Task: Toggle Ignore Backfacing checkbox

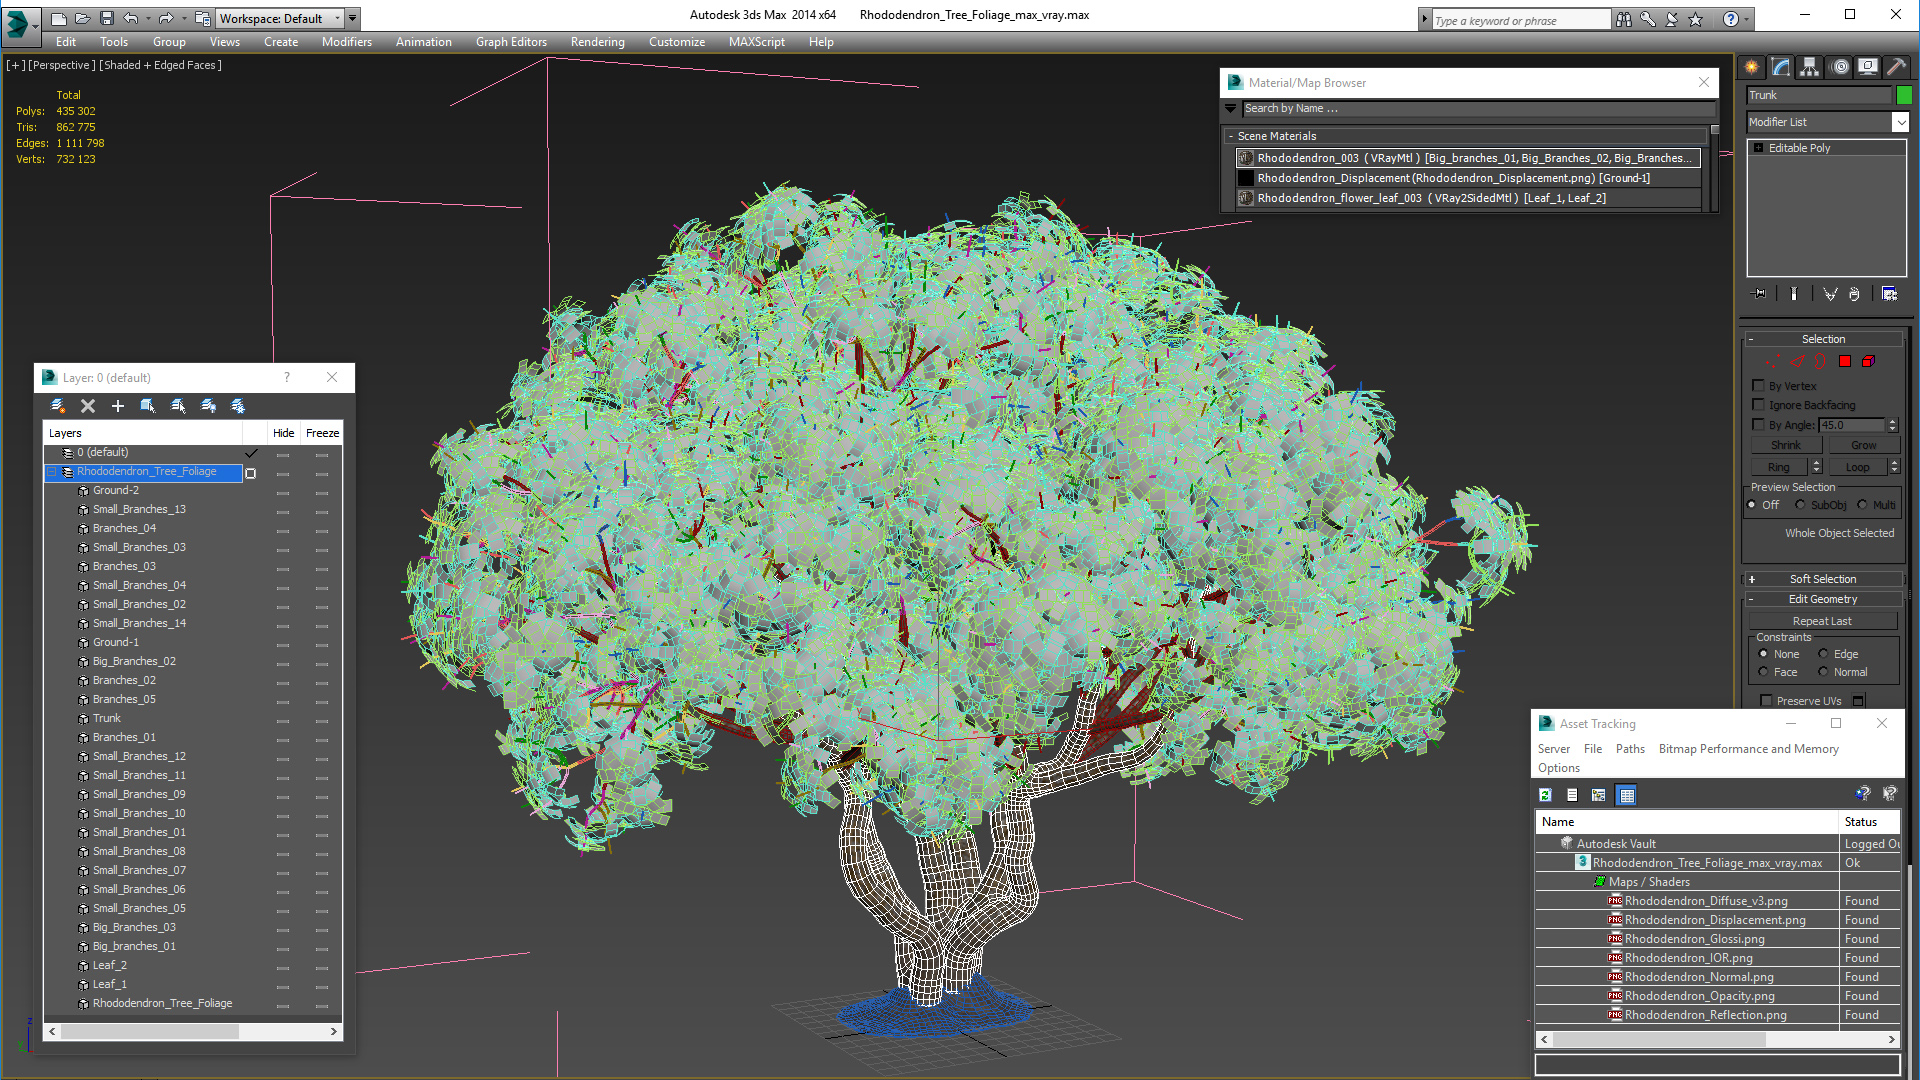Action: click(x=1759, y=405)
